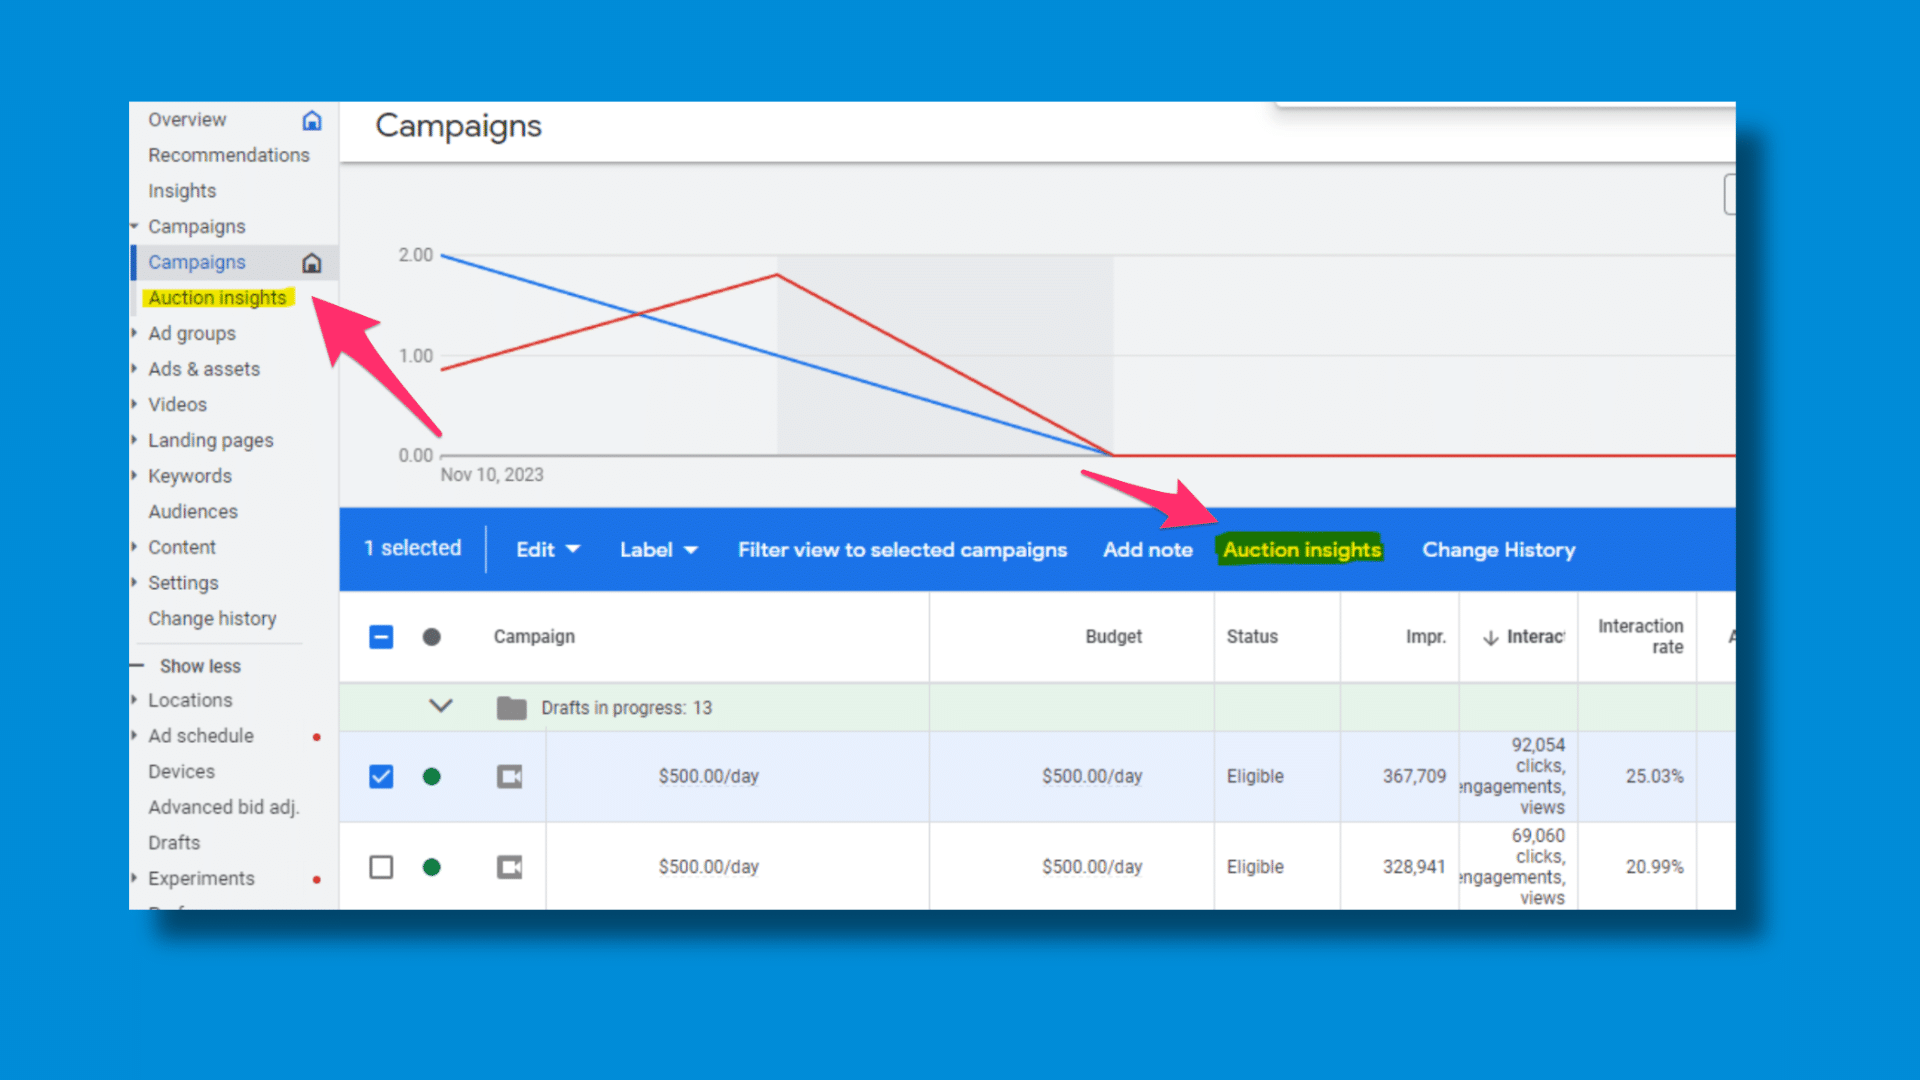1920x1080 pixels.
Task: Click the Drafts in progress folder icon
Action: 512,708
